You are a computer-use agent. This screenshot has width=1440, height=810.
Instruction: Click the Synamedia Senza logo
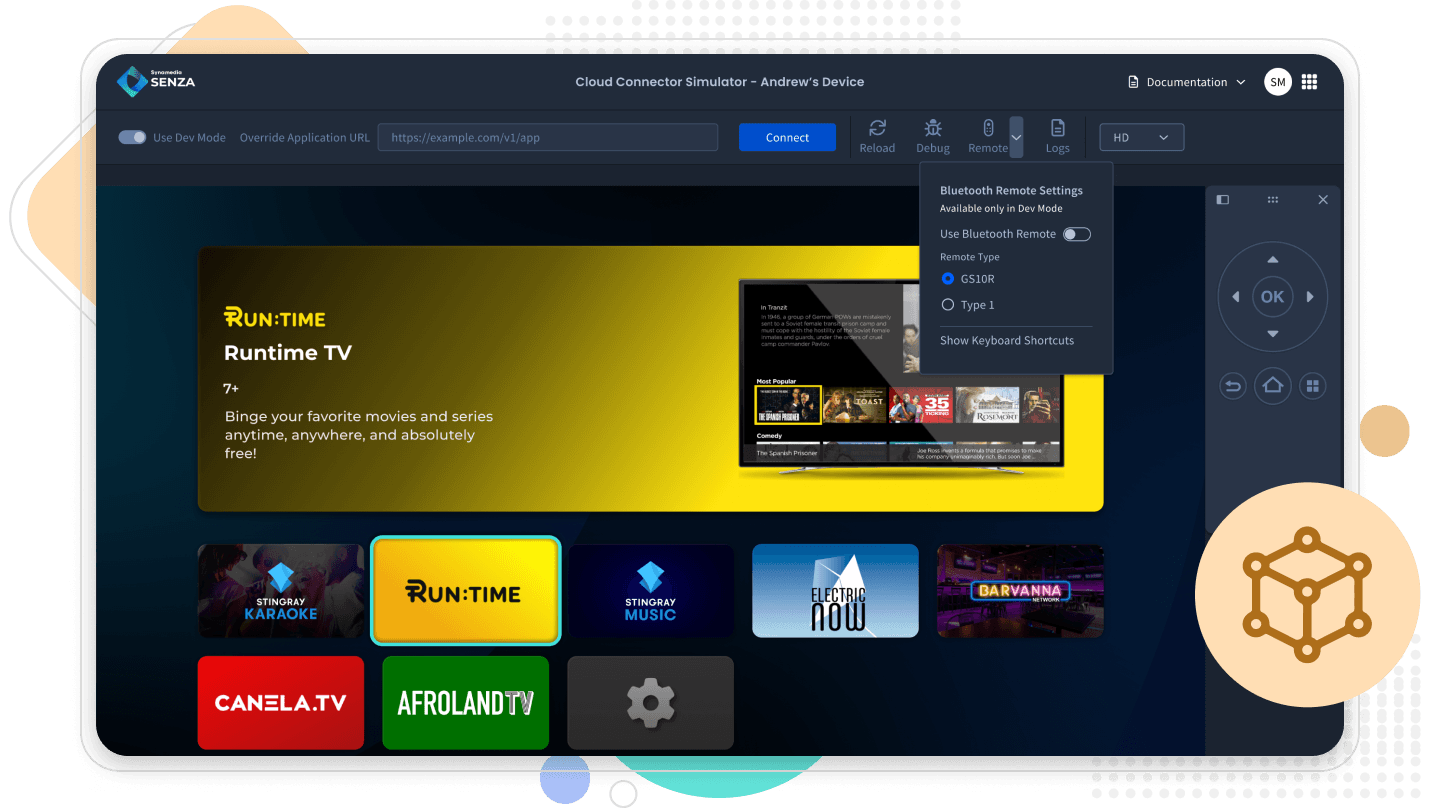coord(156,82)
